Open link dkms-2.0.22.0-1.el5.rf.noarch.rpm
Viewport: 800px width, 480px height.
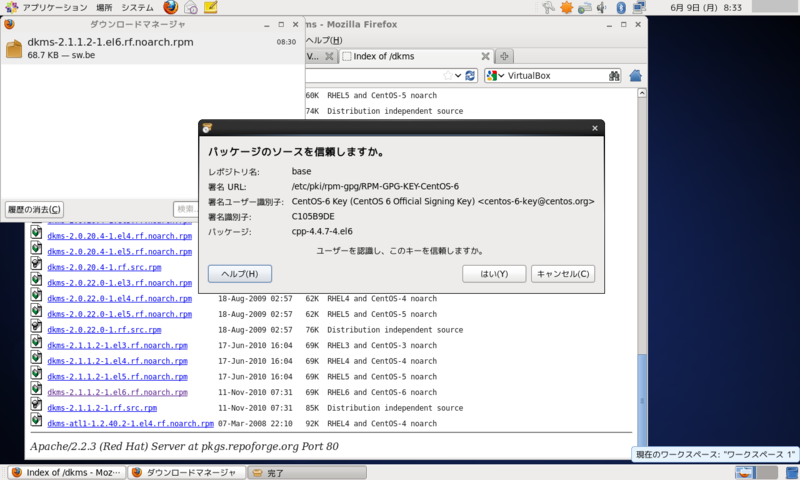[119, 314]
